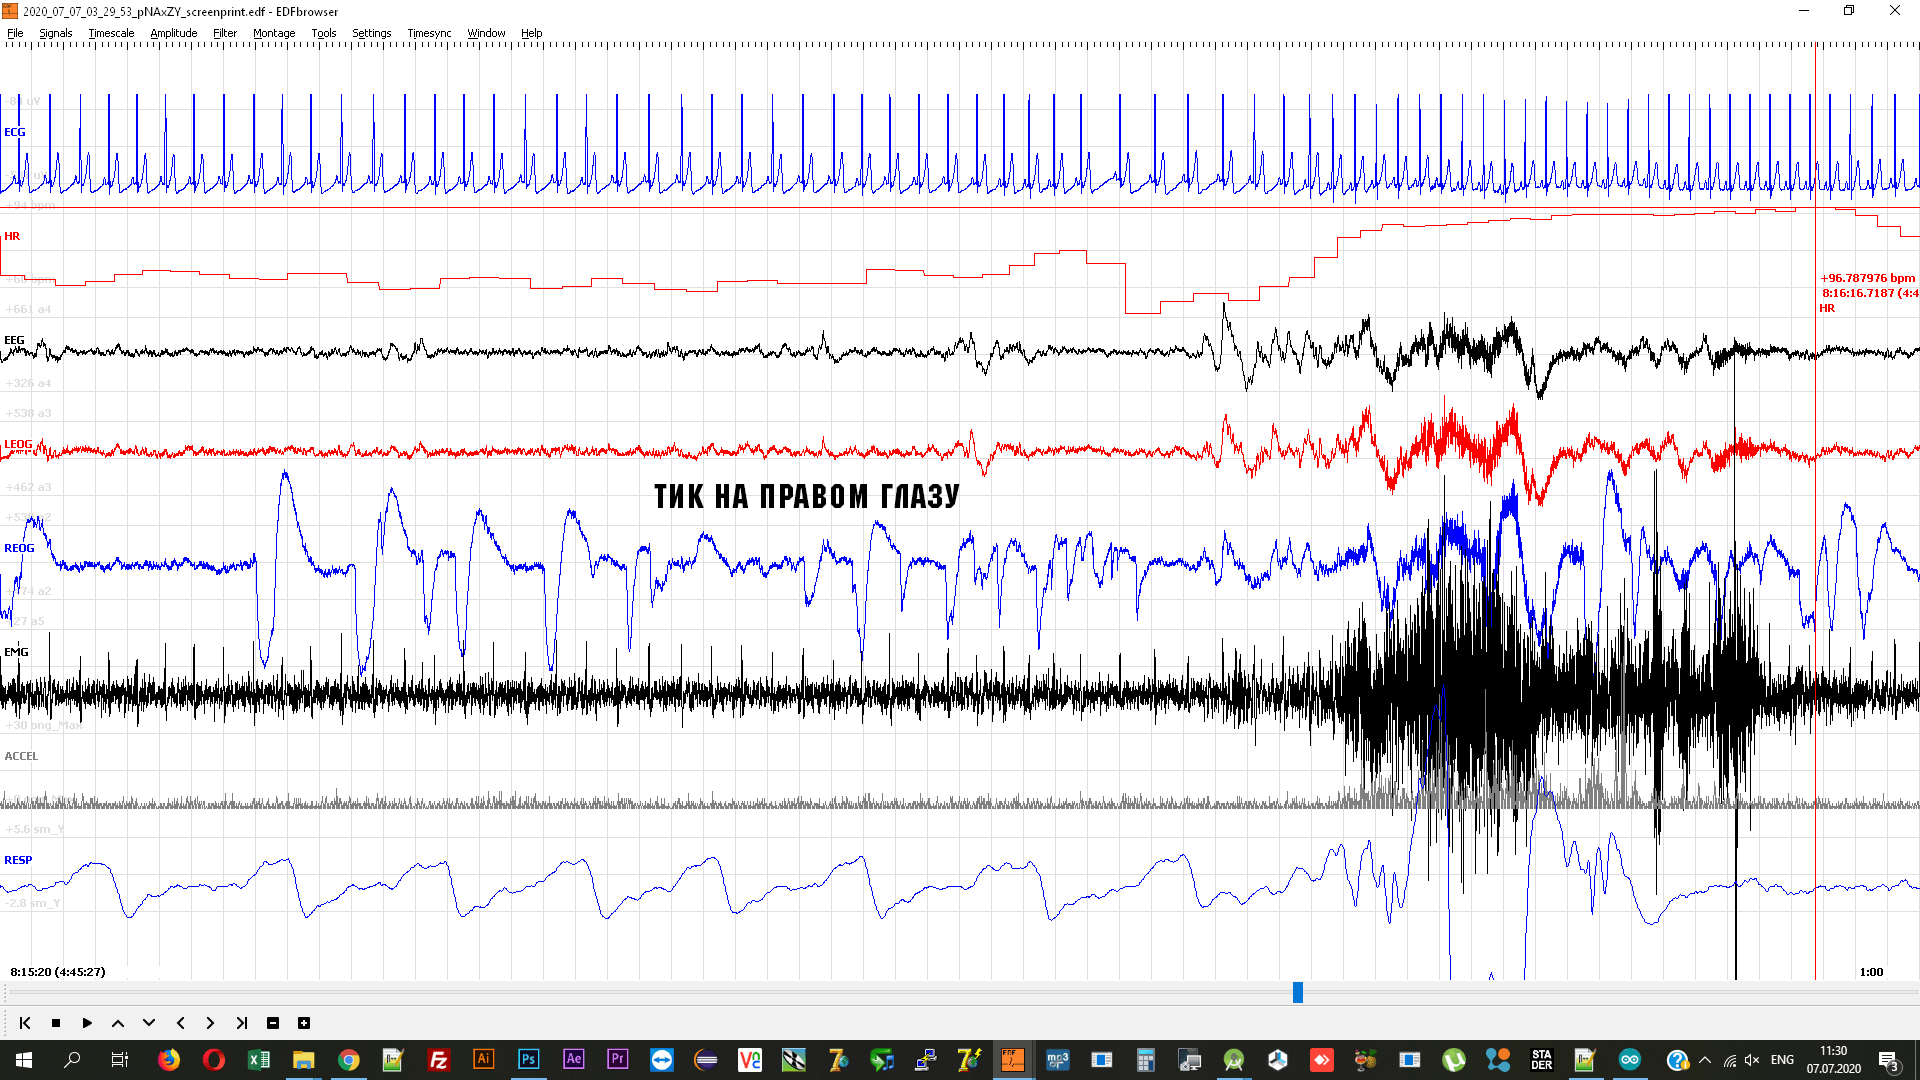This screenshot has height=1080, width=1920.
Task: Select the red HR signal label
Action: tap(12, 236)
